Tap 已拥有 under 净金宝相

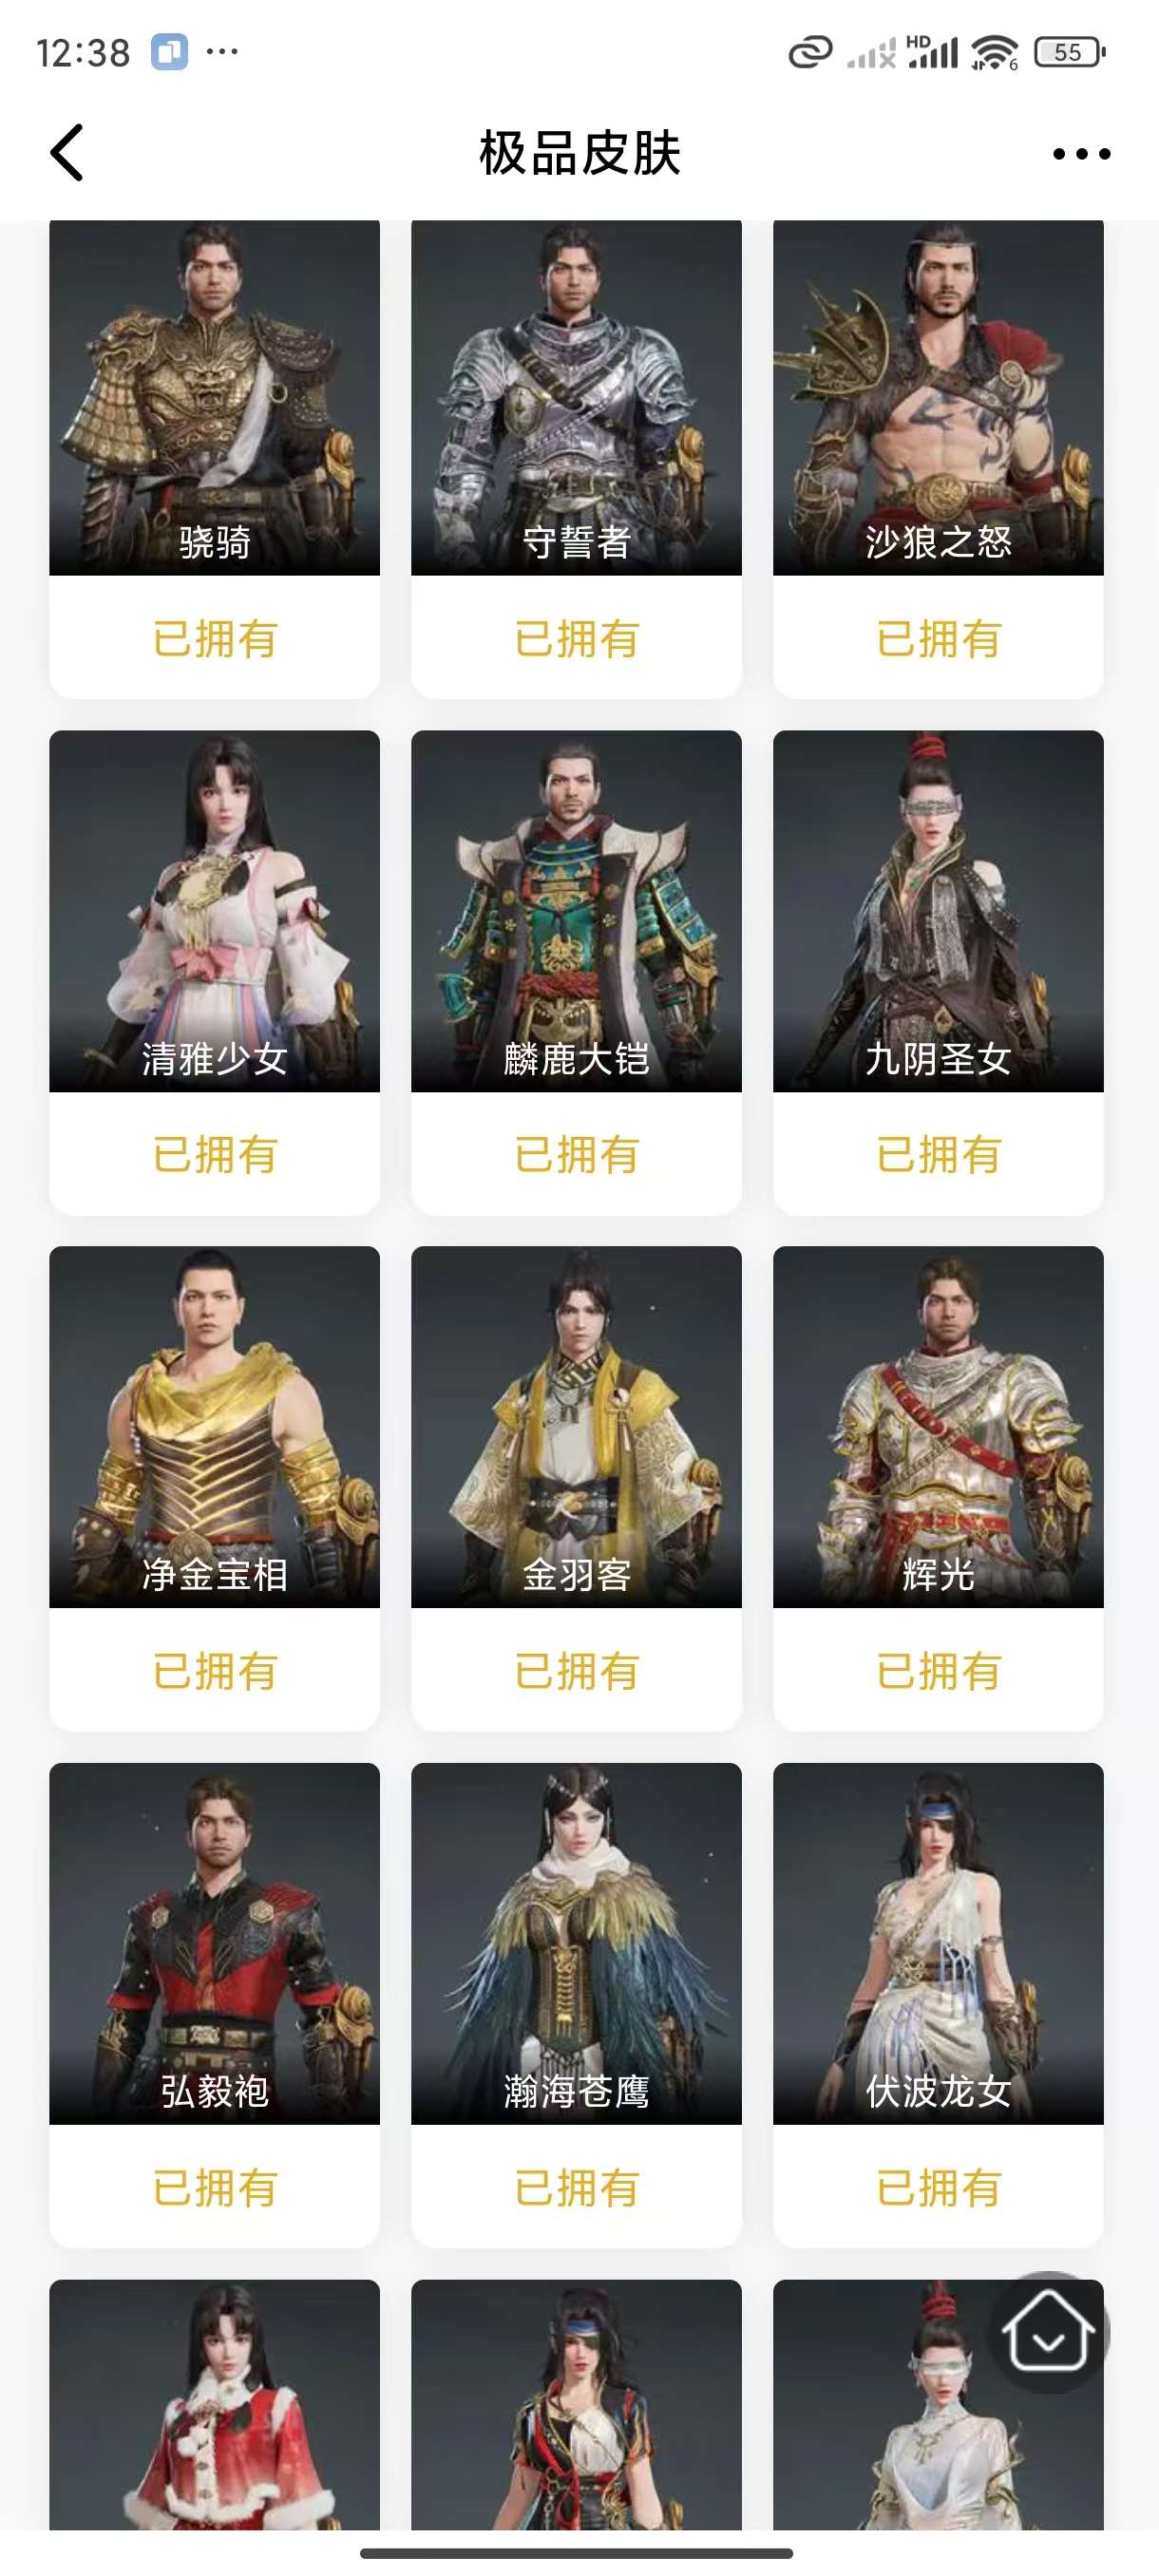[x=214, y=1671]
